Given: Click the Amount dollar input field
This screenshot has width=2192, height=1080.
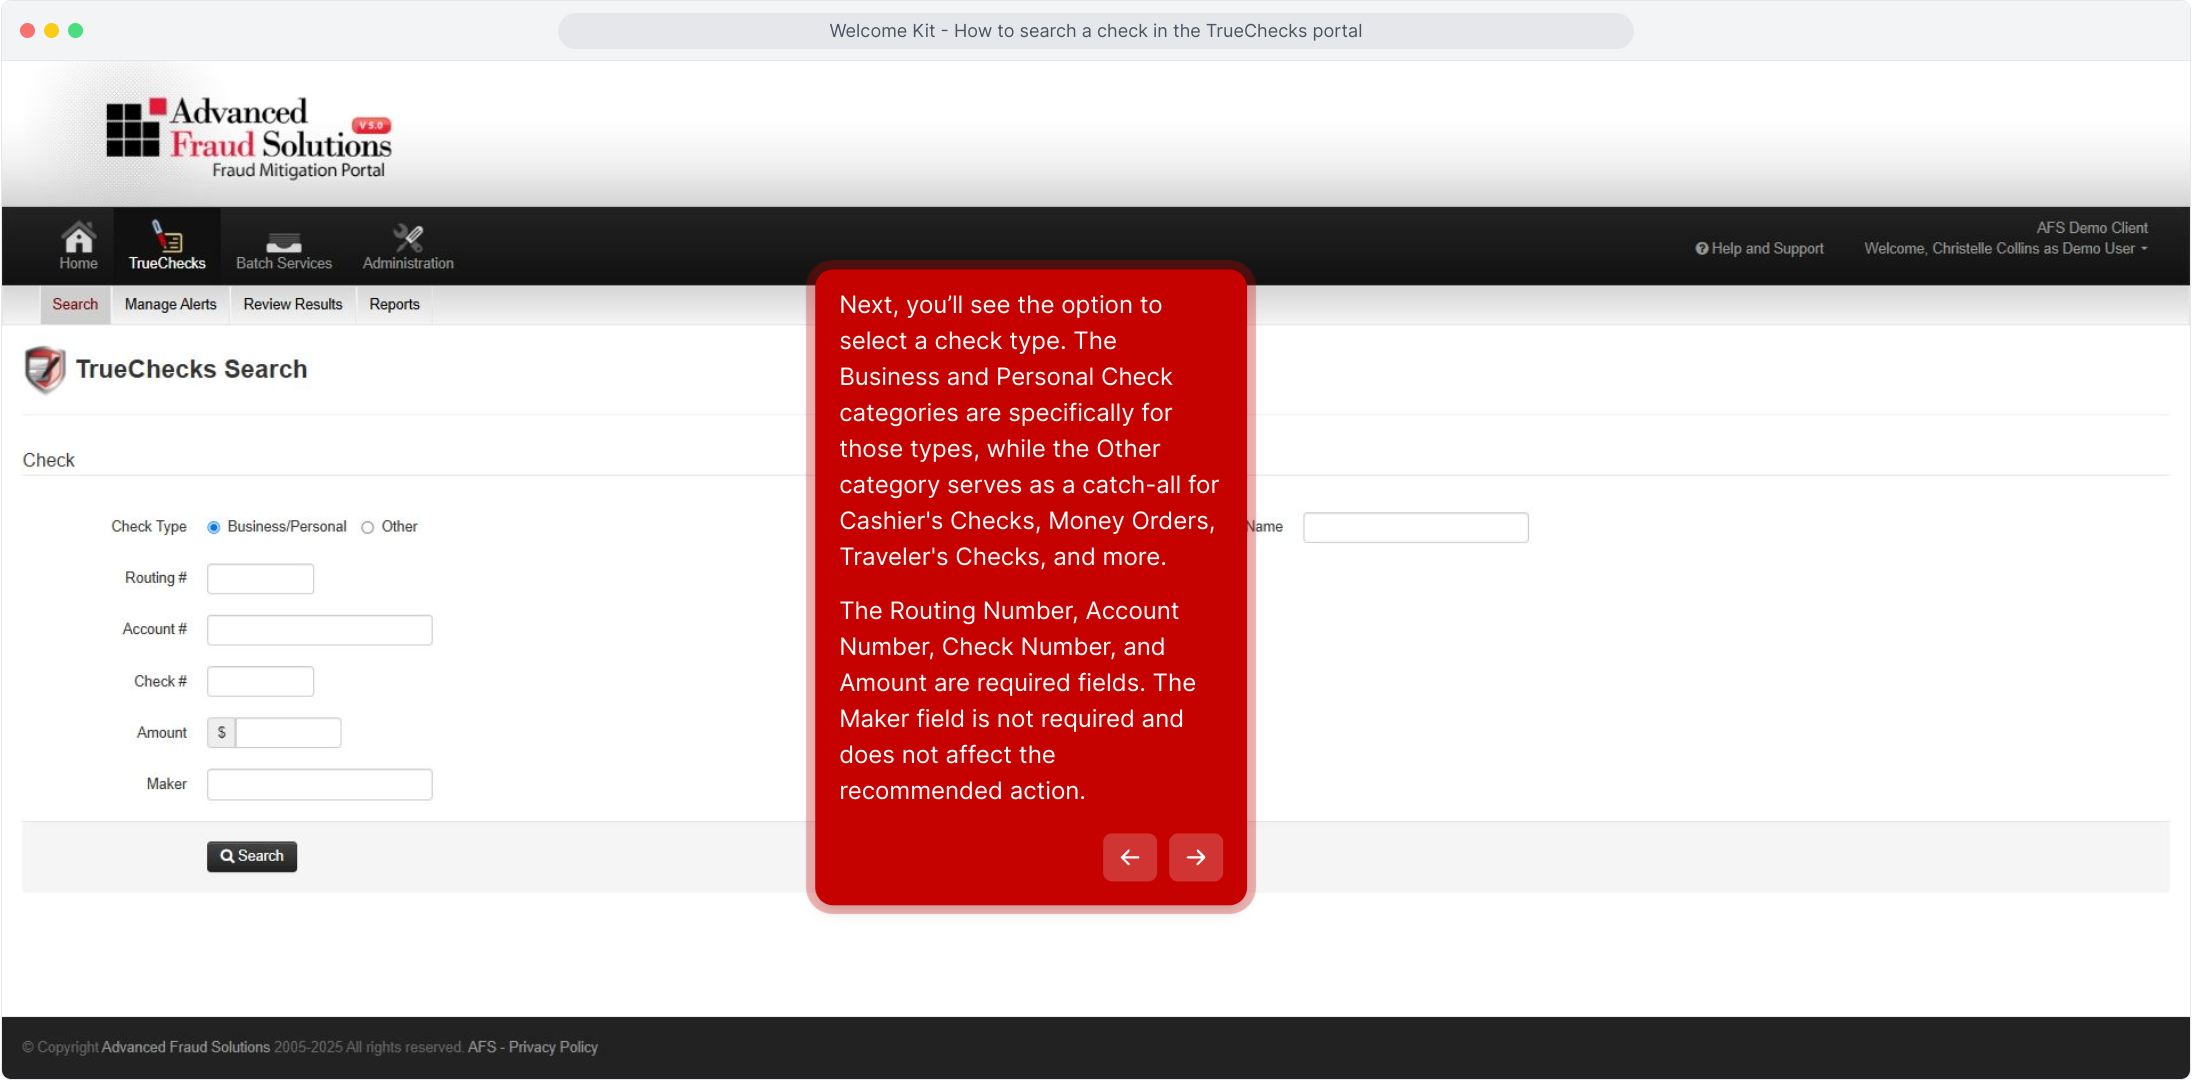Looking at the screenshot, I should point(288,733).
